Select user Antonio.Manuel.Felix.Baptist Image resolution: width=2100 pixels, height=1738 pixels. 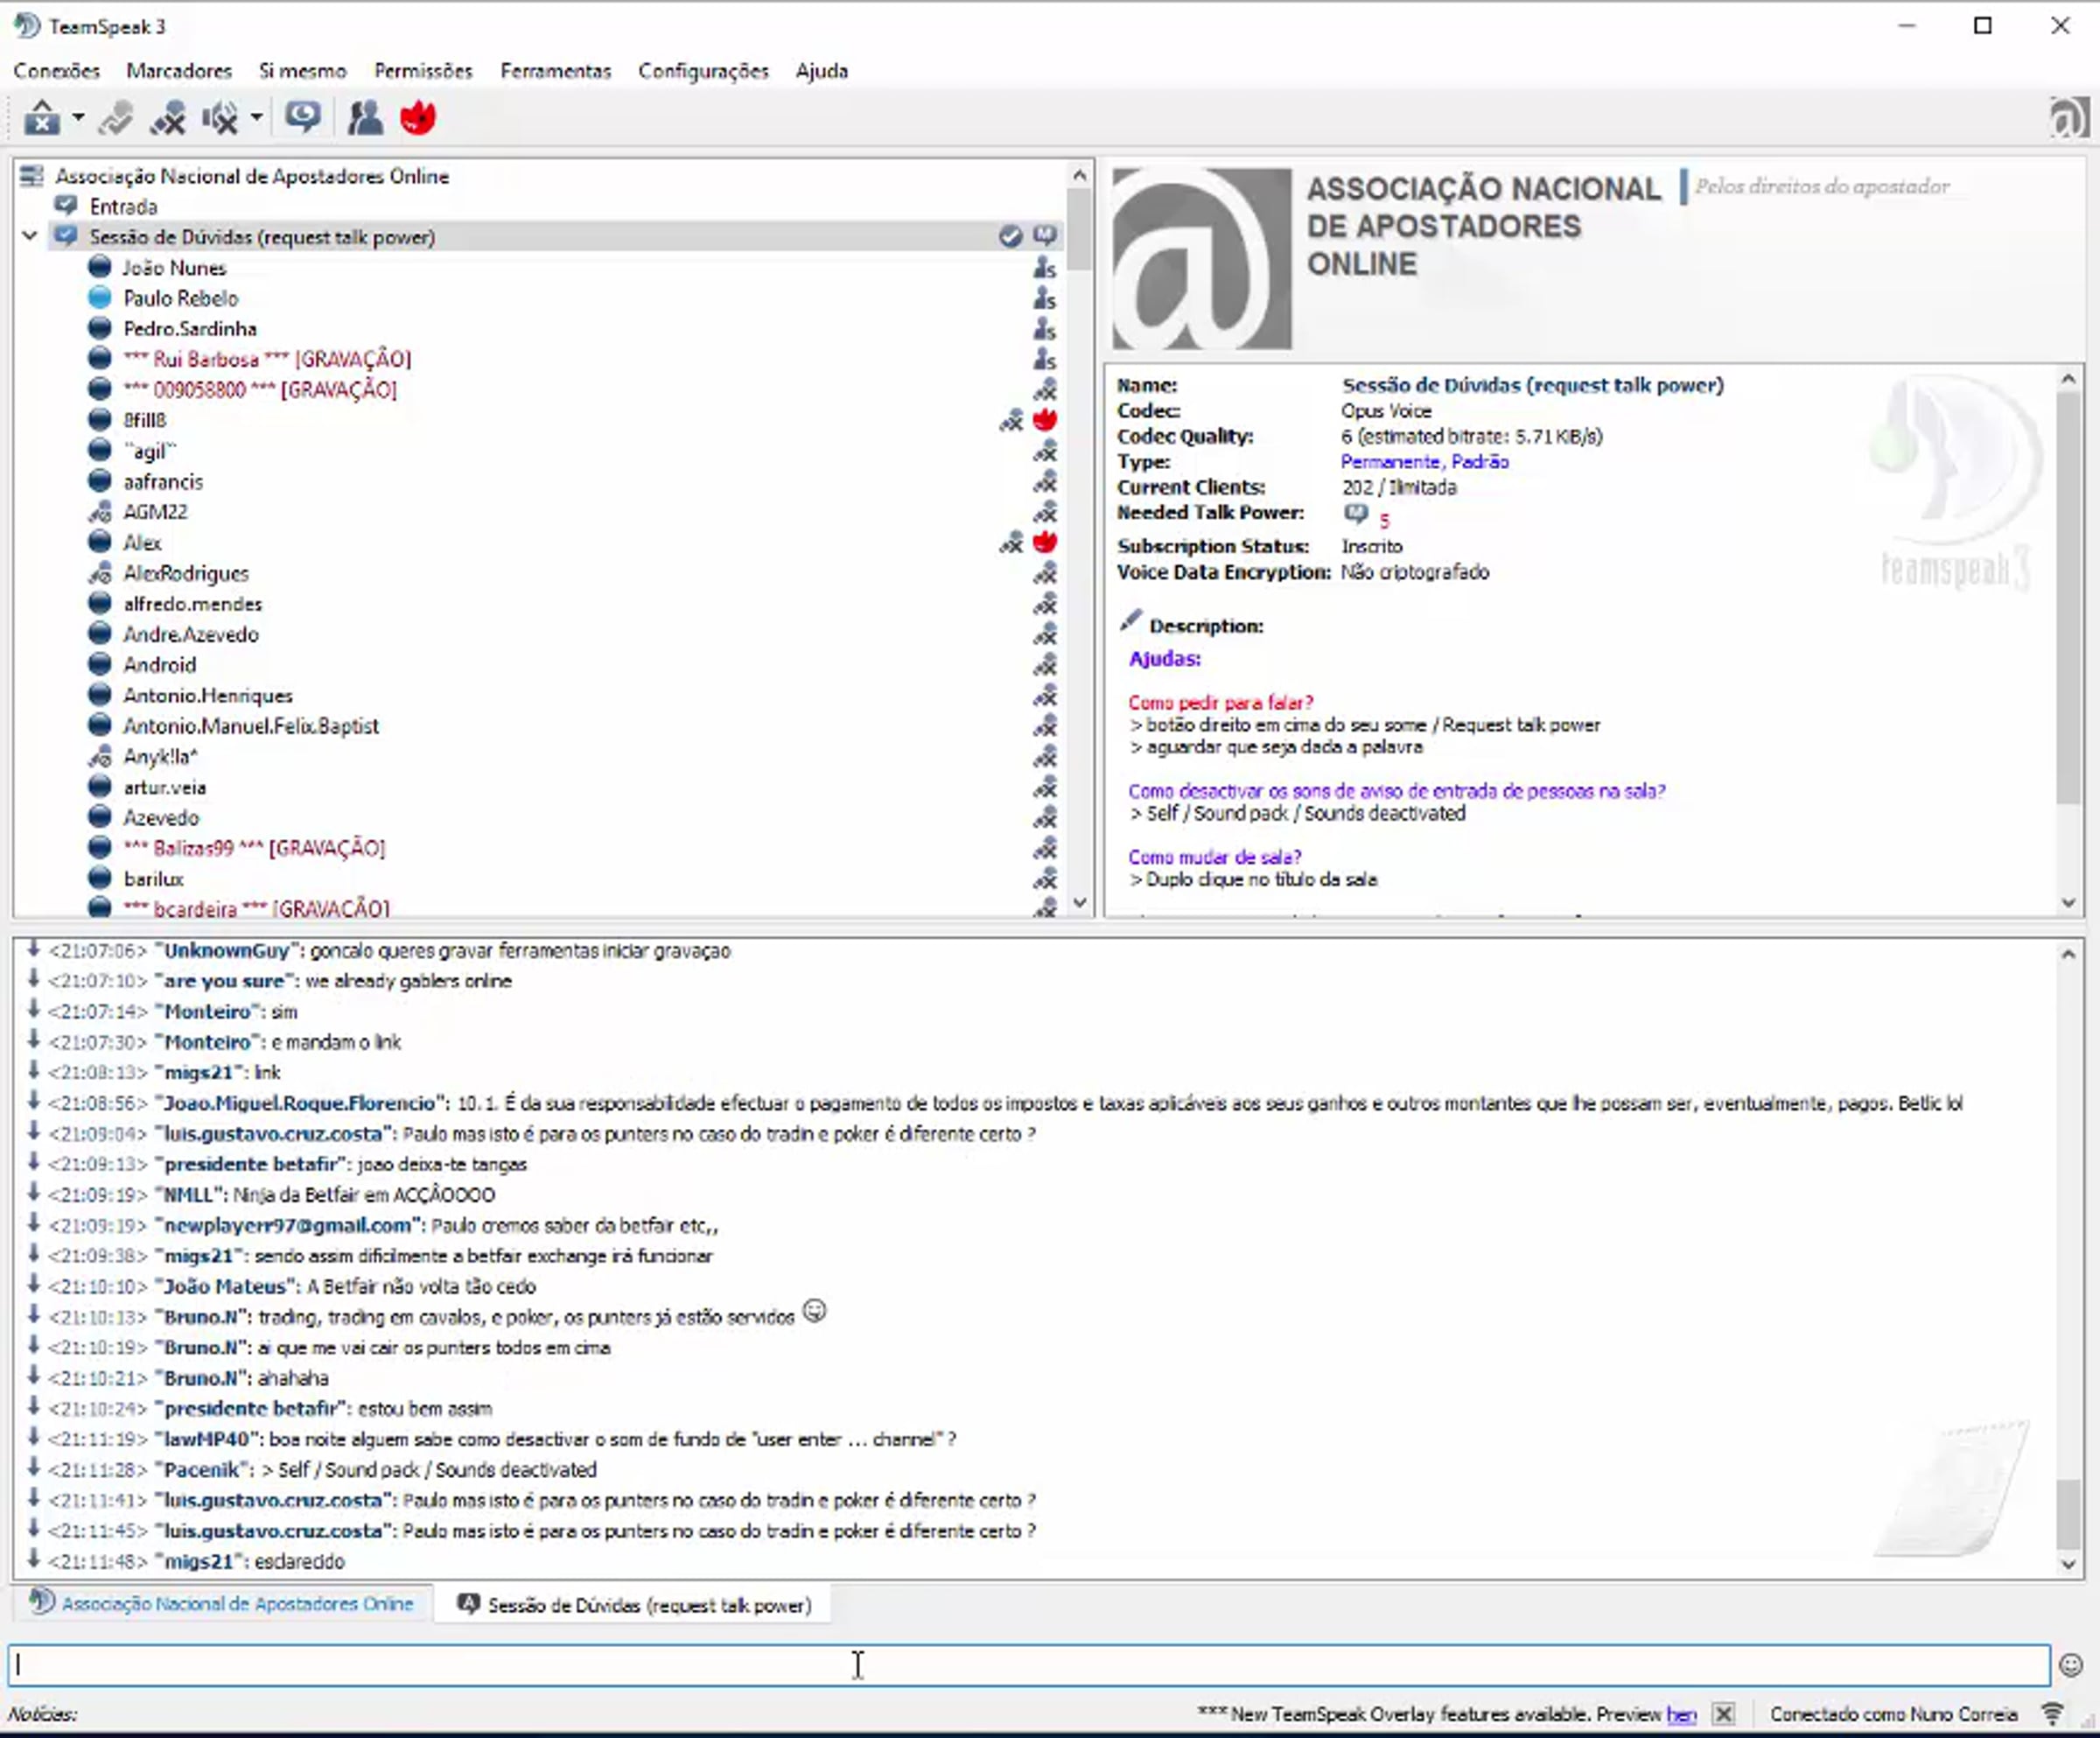(251, 726)
